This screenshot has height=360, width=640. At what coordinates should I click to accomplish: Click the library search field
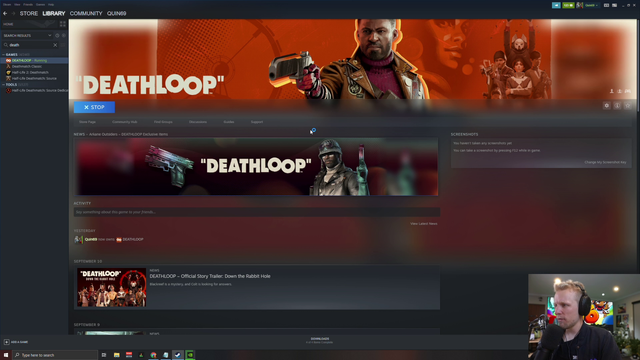click(x=31, y=45)
